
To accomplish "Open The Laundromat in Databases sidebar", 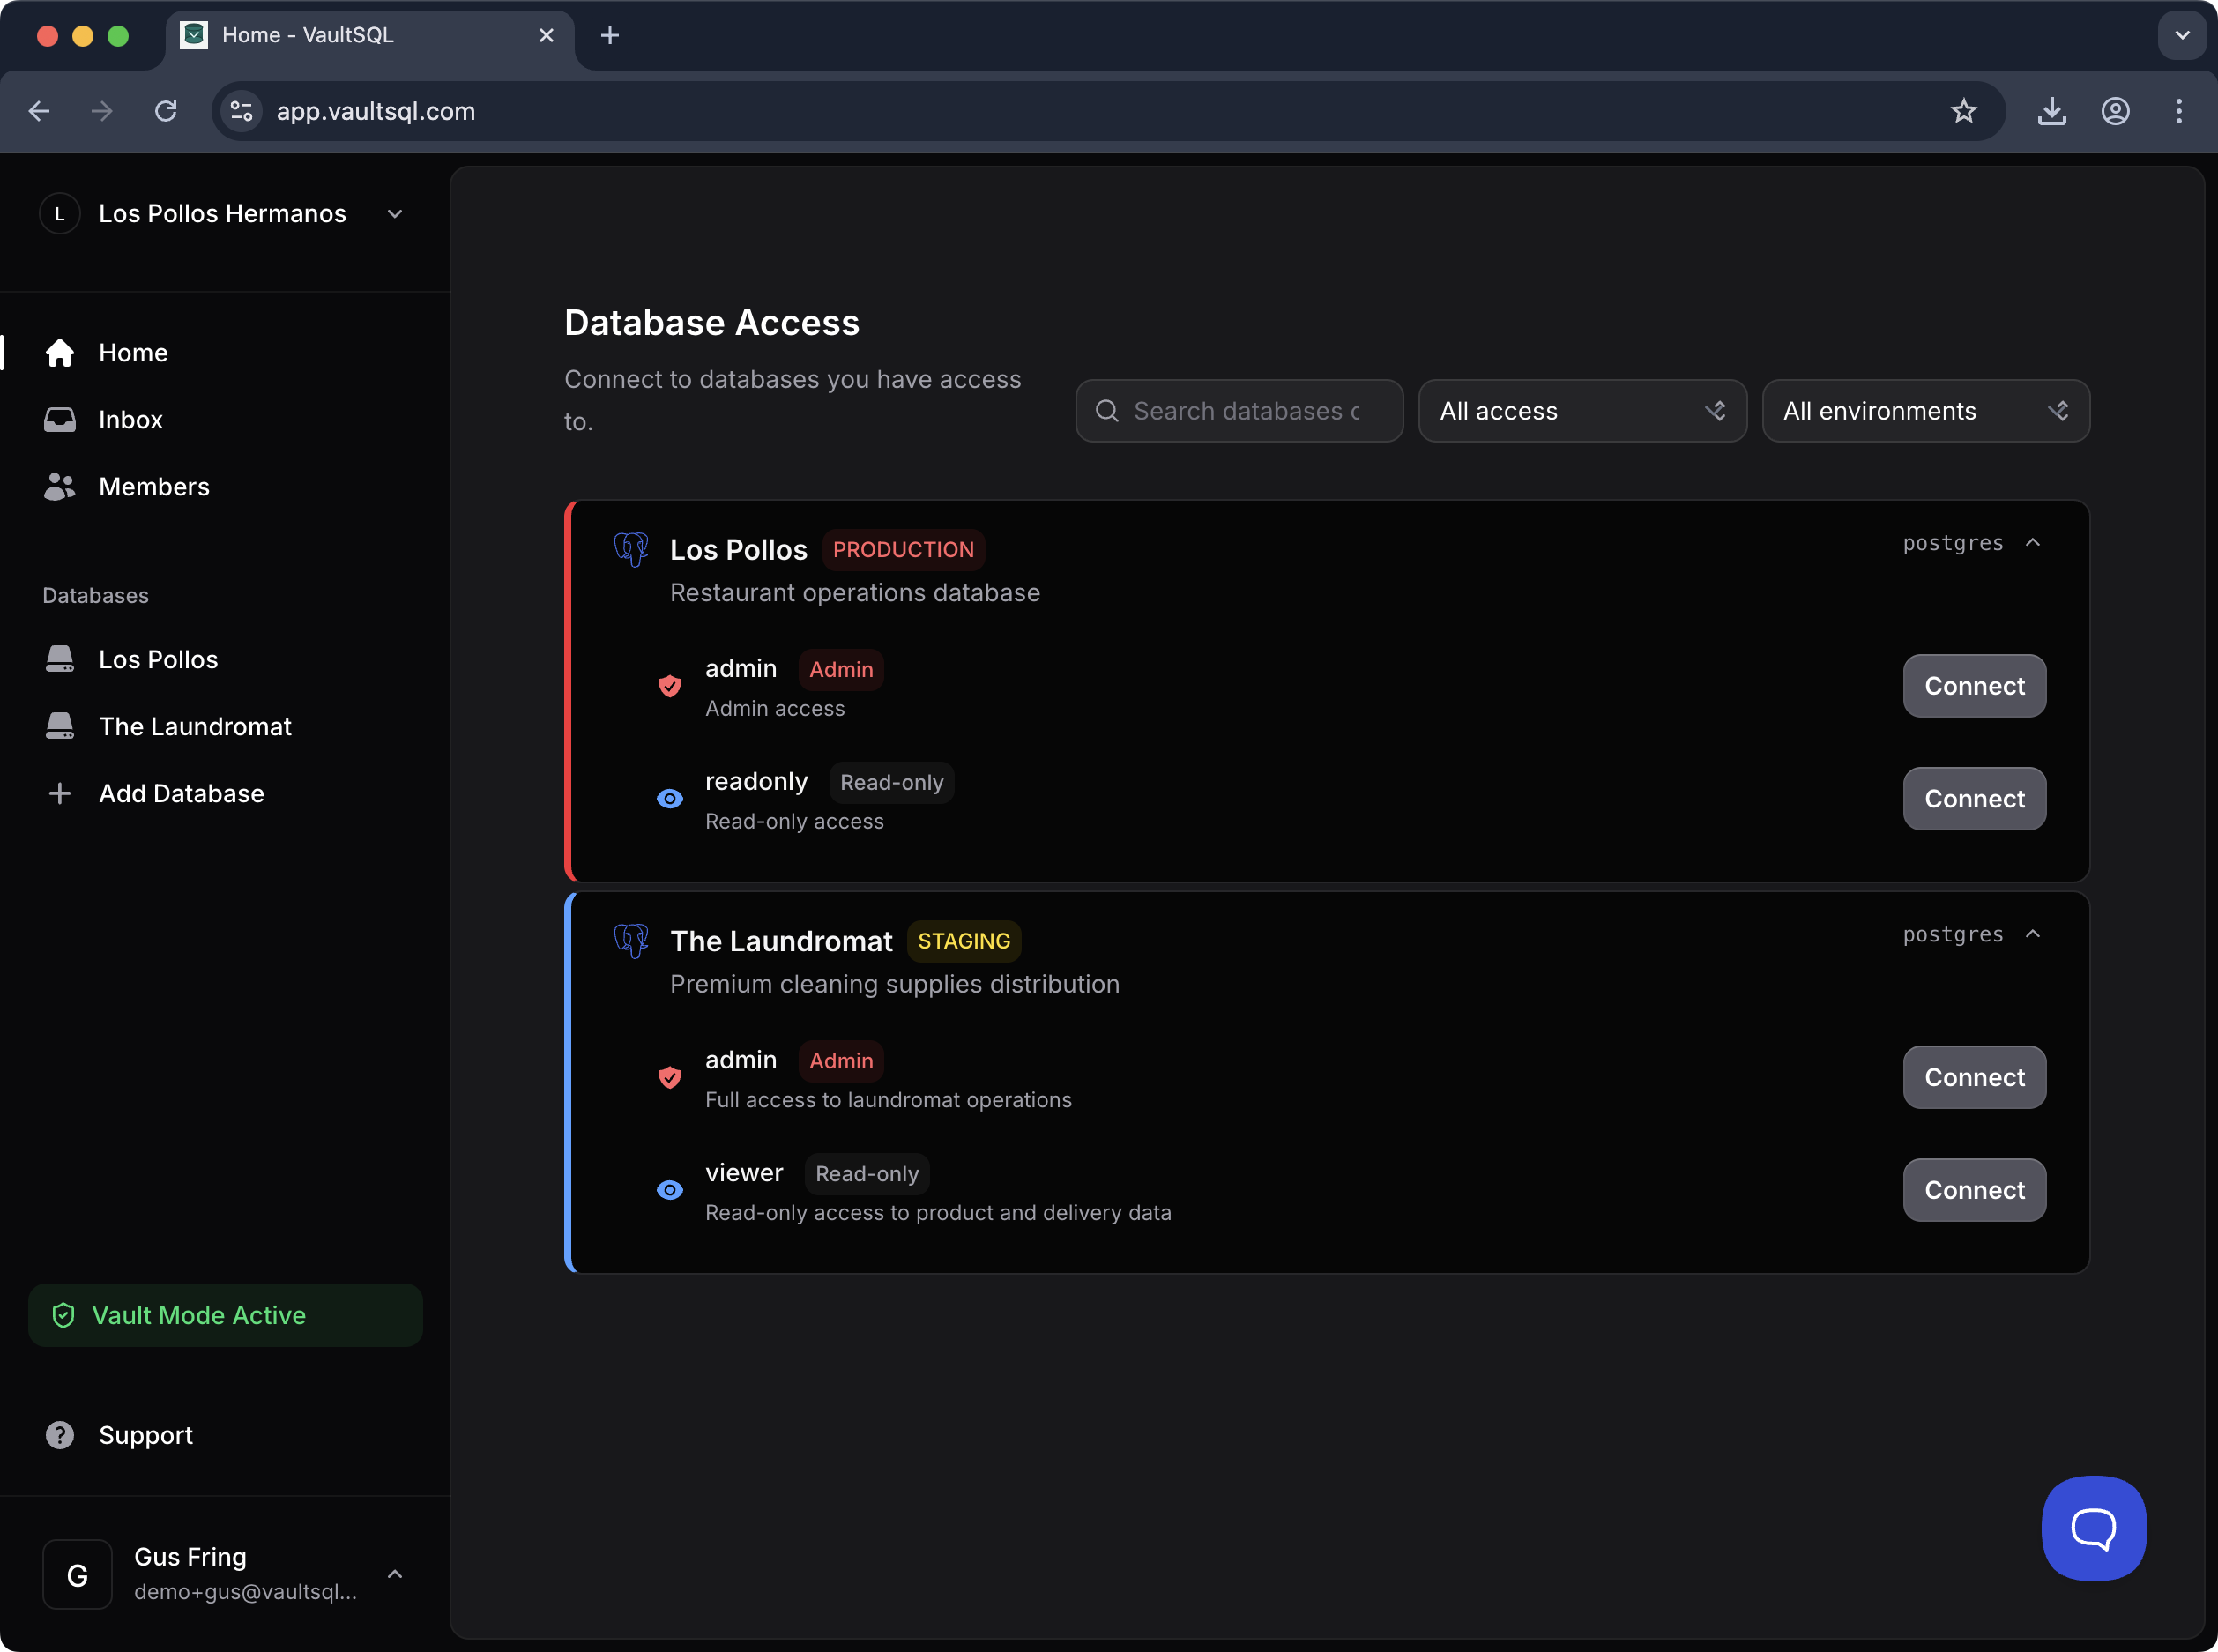I will [195, 726].
